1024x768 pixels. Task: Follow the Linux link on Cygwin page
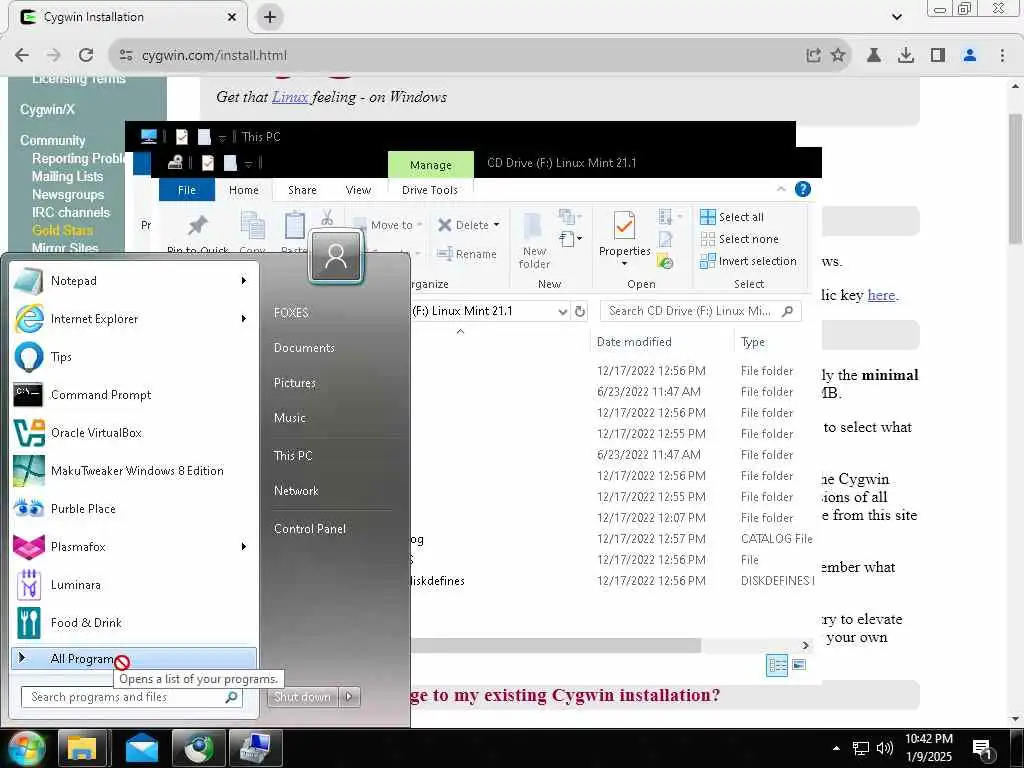(290, 97)
